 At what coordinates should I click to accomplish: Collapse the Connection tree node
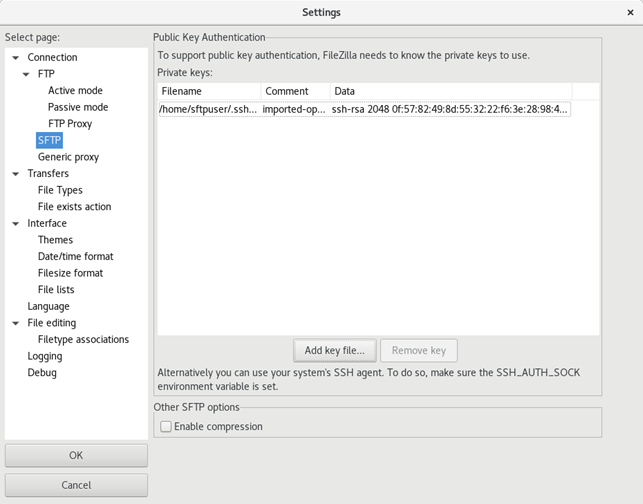pyautogui.click(x=16, y=58)
